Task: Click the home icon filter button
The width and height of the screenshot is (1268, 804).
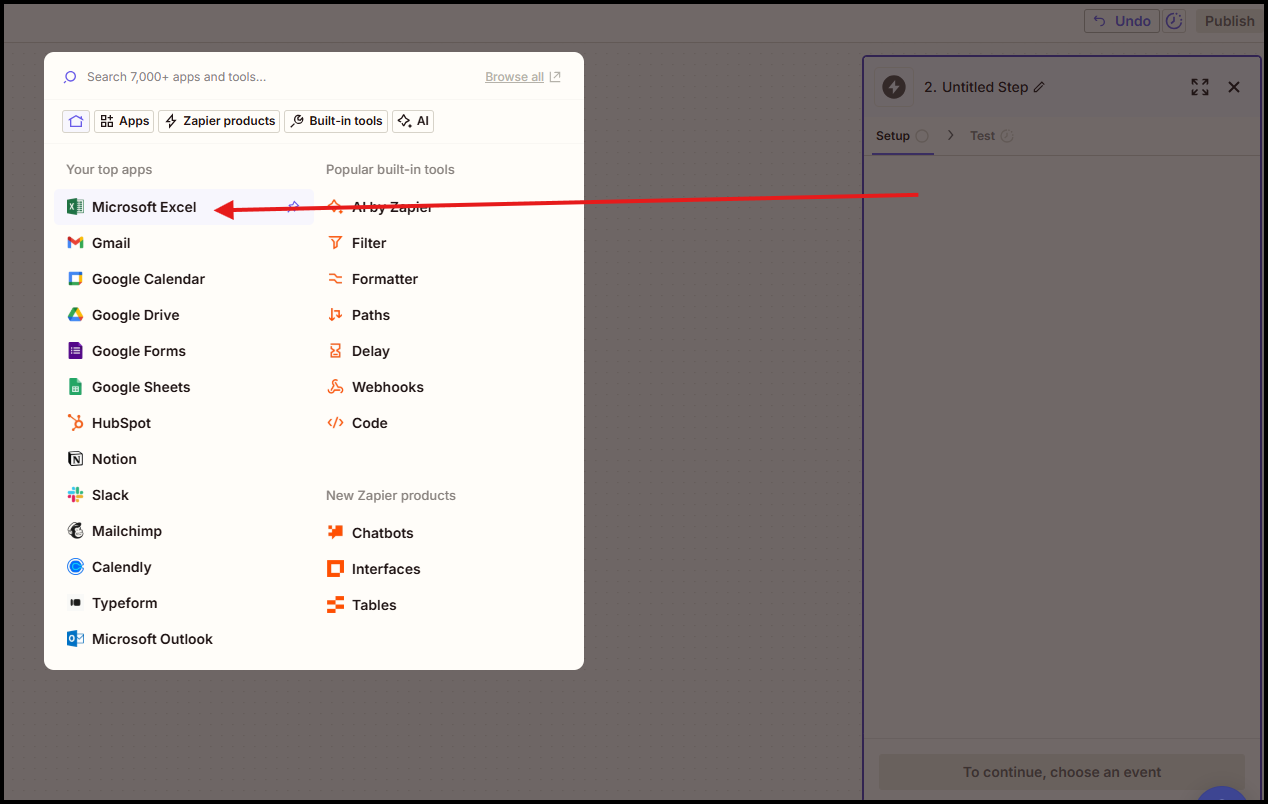Action: click(76, 121)
